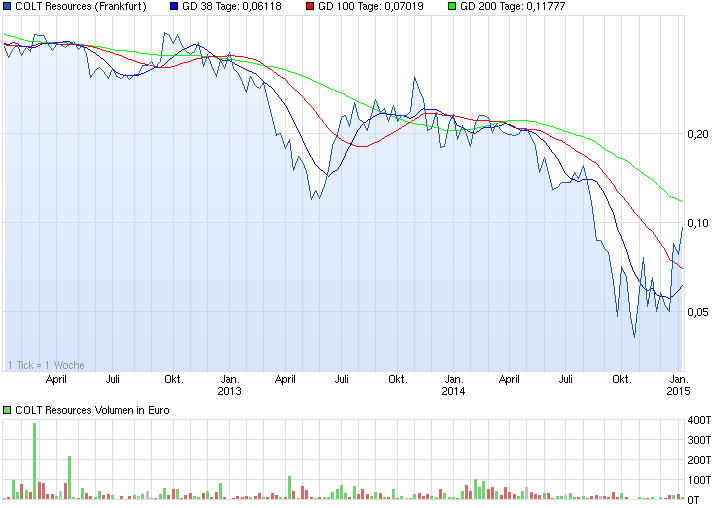Select the GD 200 Tage: 0,11777 label

coord(513,6)
